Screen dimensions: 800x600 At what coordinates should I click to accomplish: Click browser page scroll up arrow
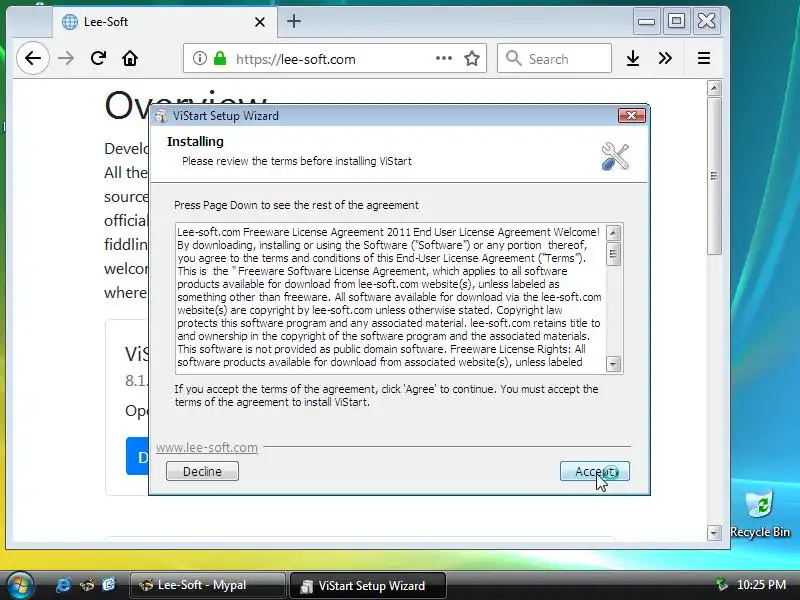pyautogui.click(x=714, y=88)
